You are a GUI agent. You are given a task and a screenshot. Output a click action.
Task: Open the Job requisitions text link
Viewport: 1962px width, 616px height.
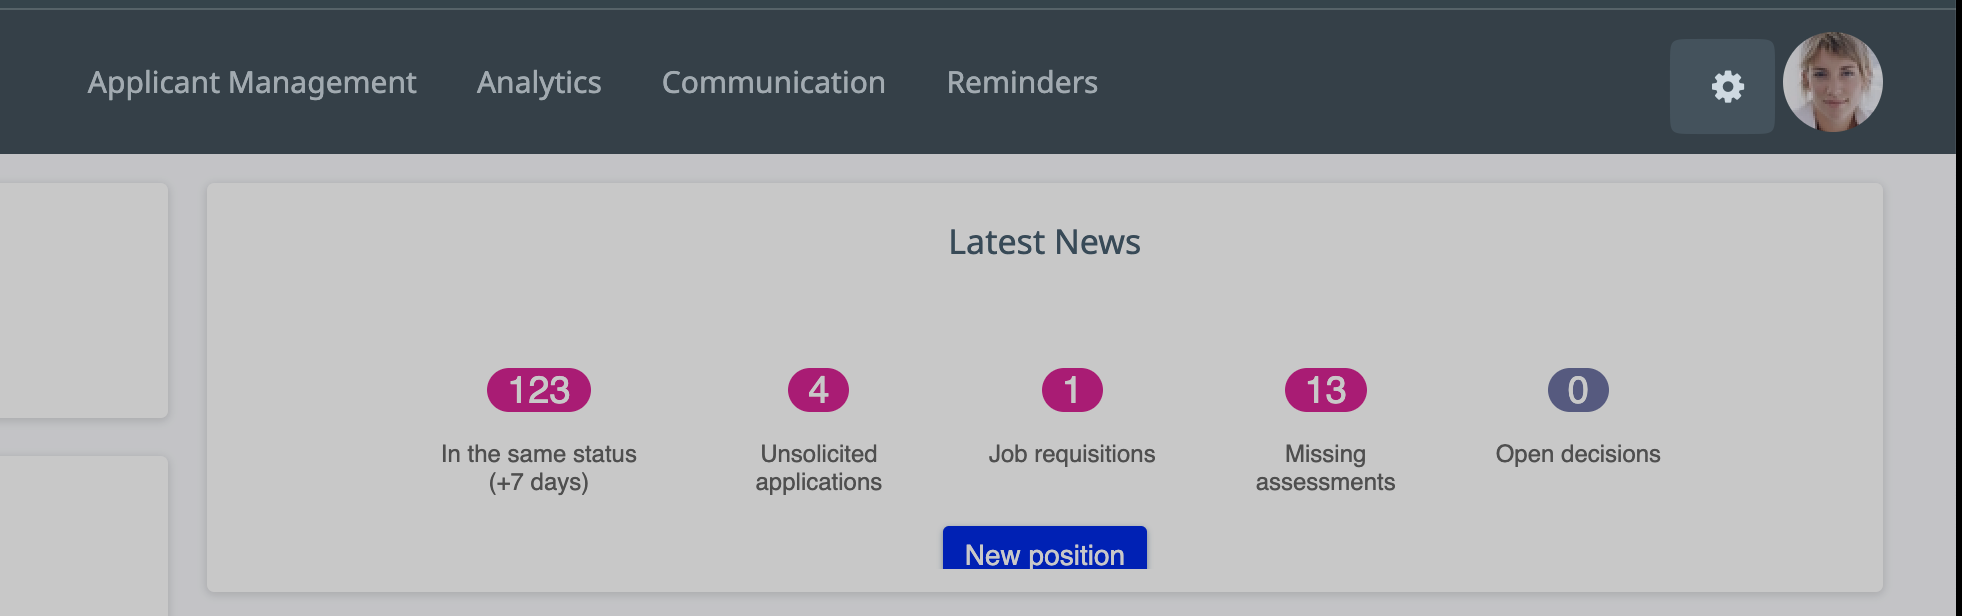click(1072, 454)
